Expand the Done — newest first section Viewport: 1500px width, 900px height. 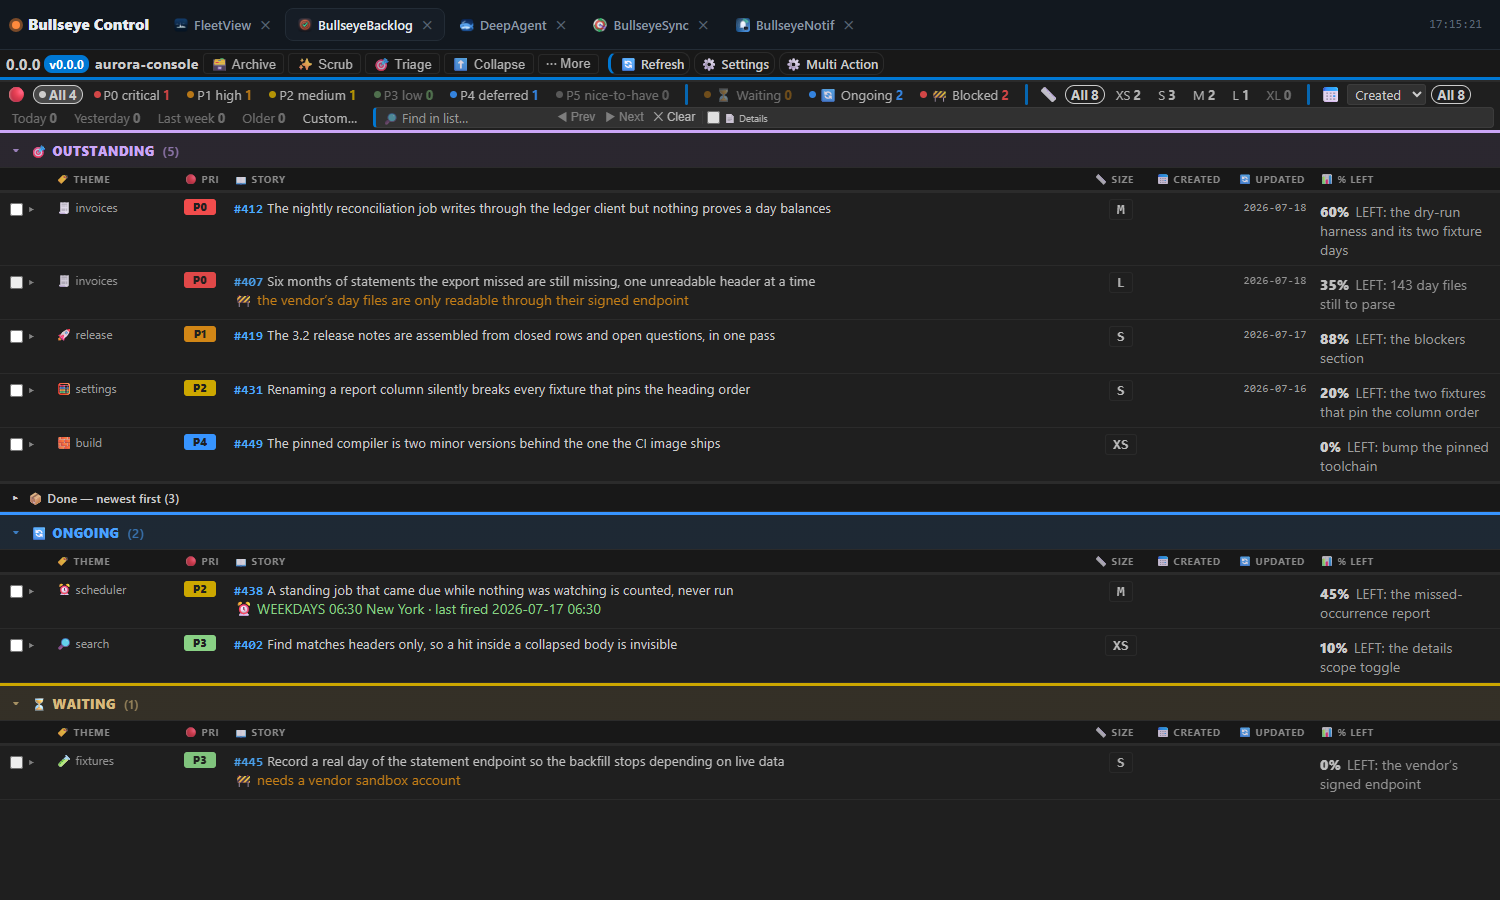[x=16, y=498]
